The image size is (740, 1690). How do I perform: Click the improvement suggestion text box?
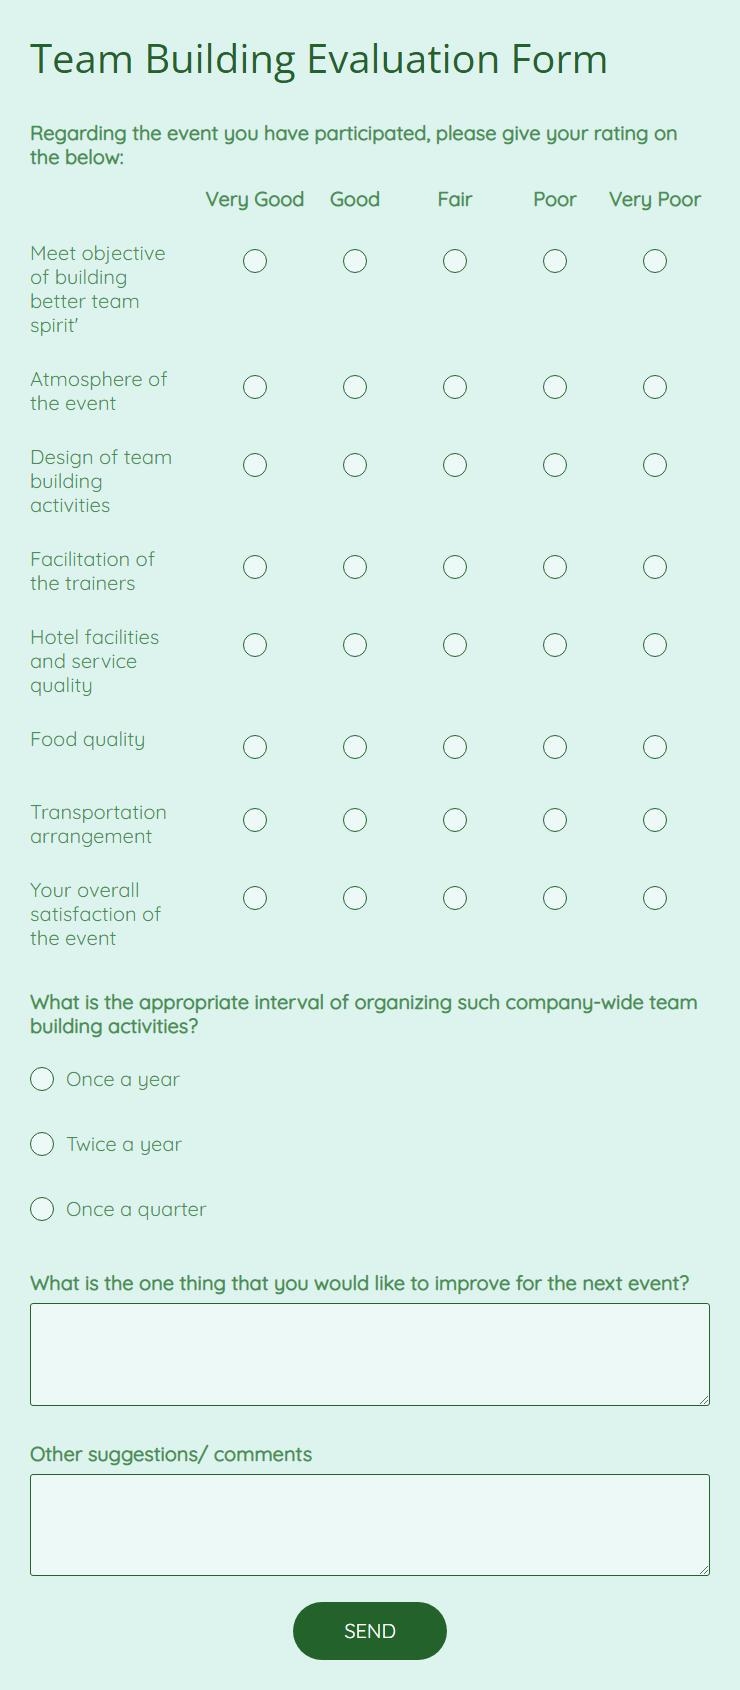click(x=370, y=1354)
